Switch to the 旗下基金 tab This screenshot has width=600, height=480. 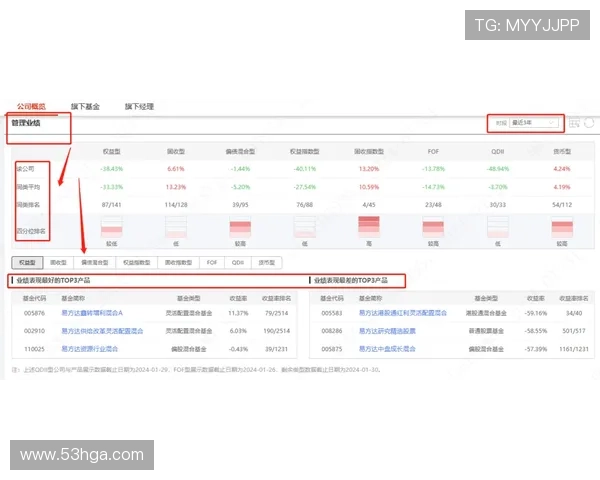pyautogui.click(x=85, y=107)
